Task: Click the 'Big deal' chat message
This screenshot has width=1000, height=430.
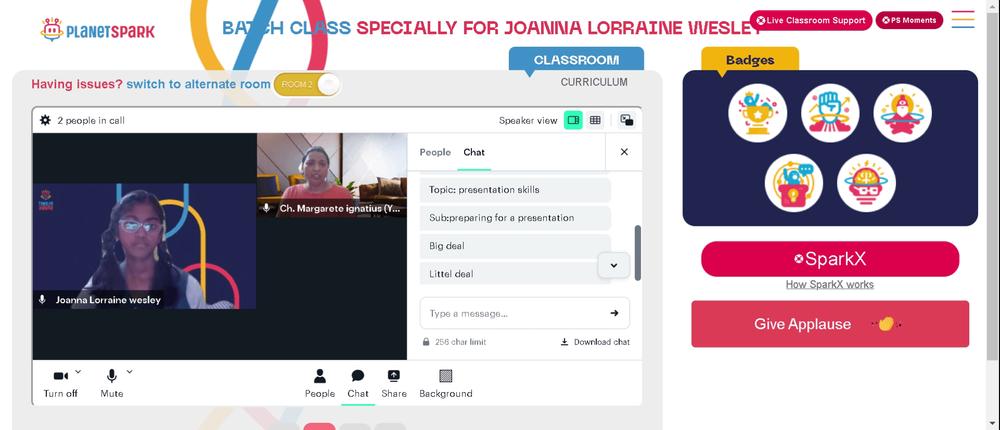Action: tap(515, 246)
